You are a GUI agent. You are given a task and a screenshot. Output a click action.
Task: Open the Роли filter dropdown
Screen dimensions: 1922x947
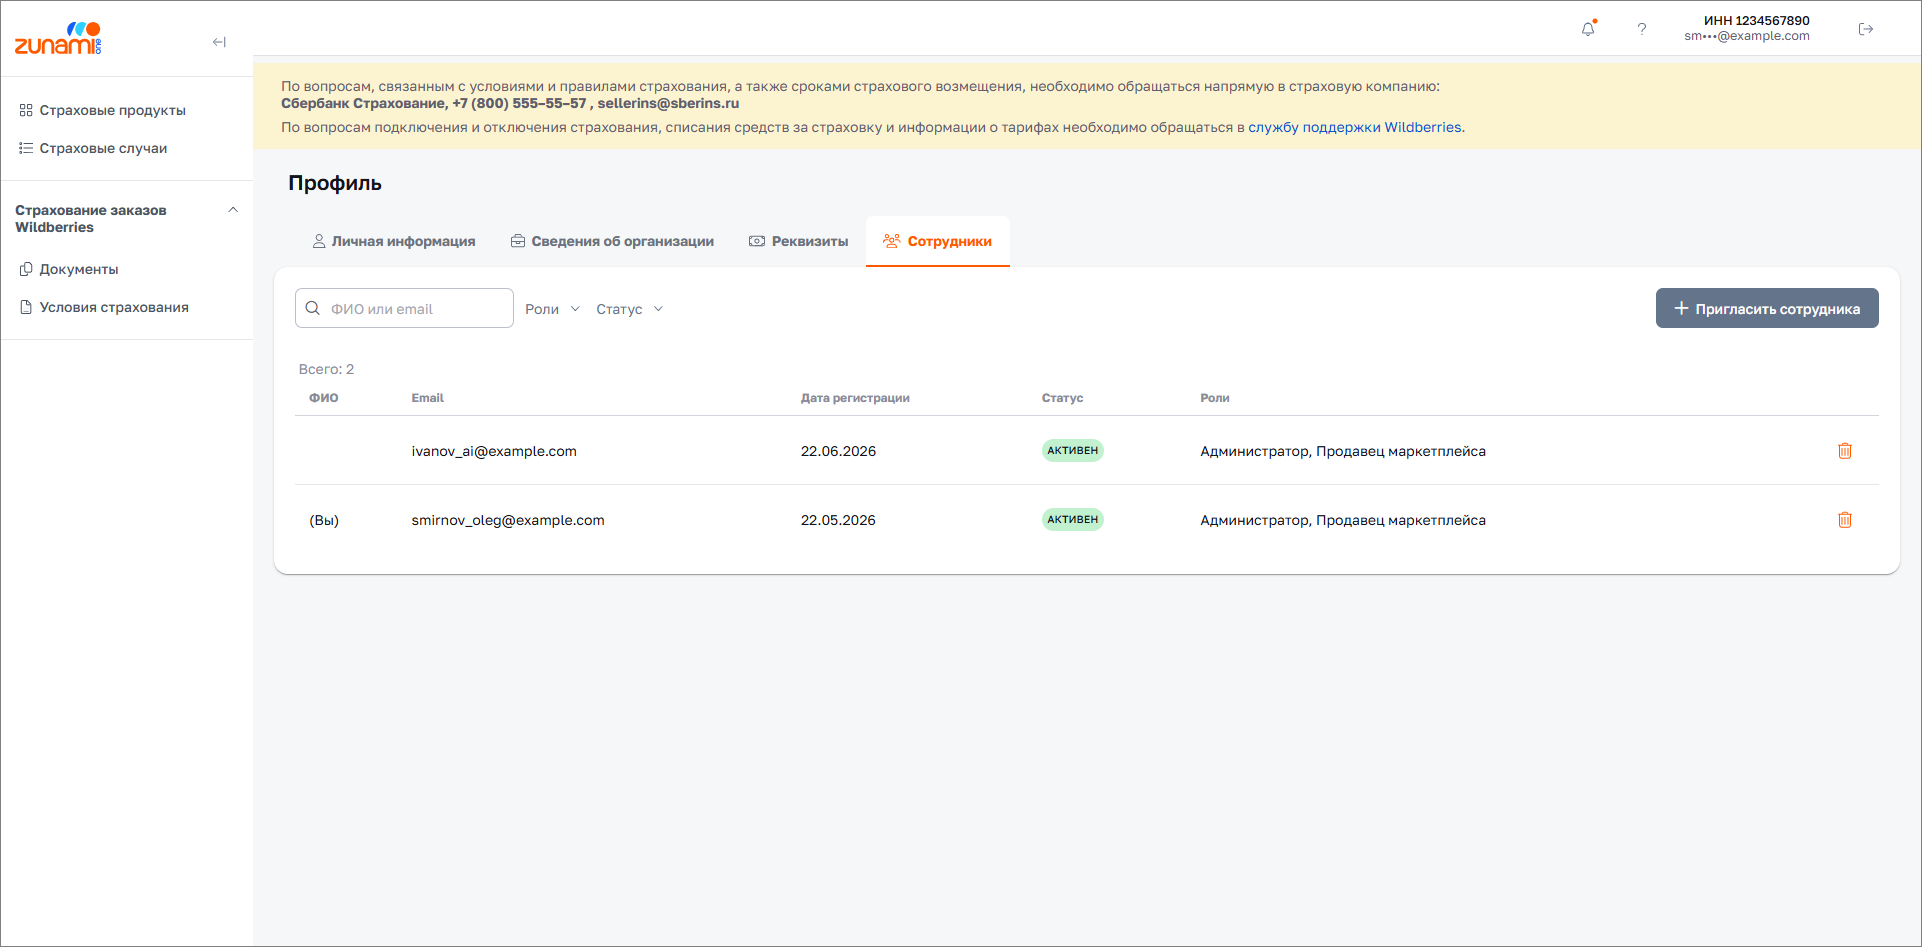tap(552, 309)
